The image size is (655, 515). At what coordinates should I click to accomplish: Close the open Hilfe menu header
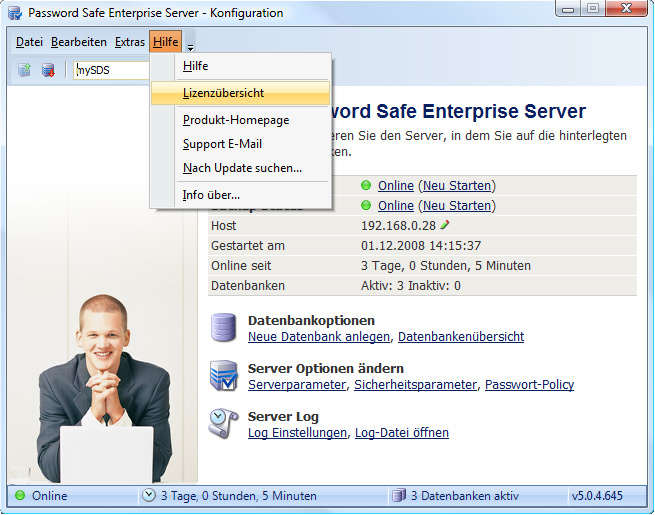click(x=165, y=42)
